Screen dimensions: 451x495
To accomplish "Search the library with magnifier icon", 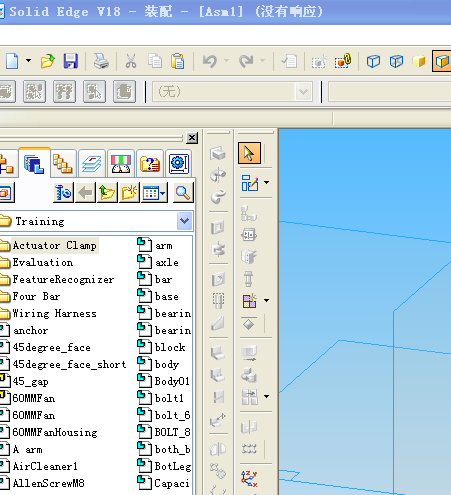I will [x=183, y=193].
